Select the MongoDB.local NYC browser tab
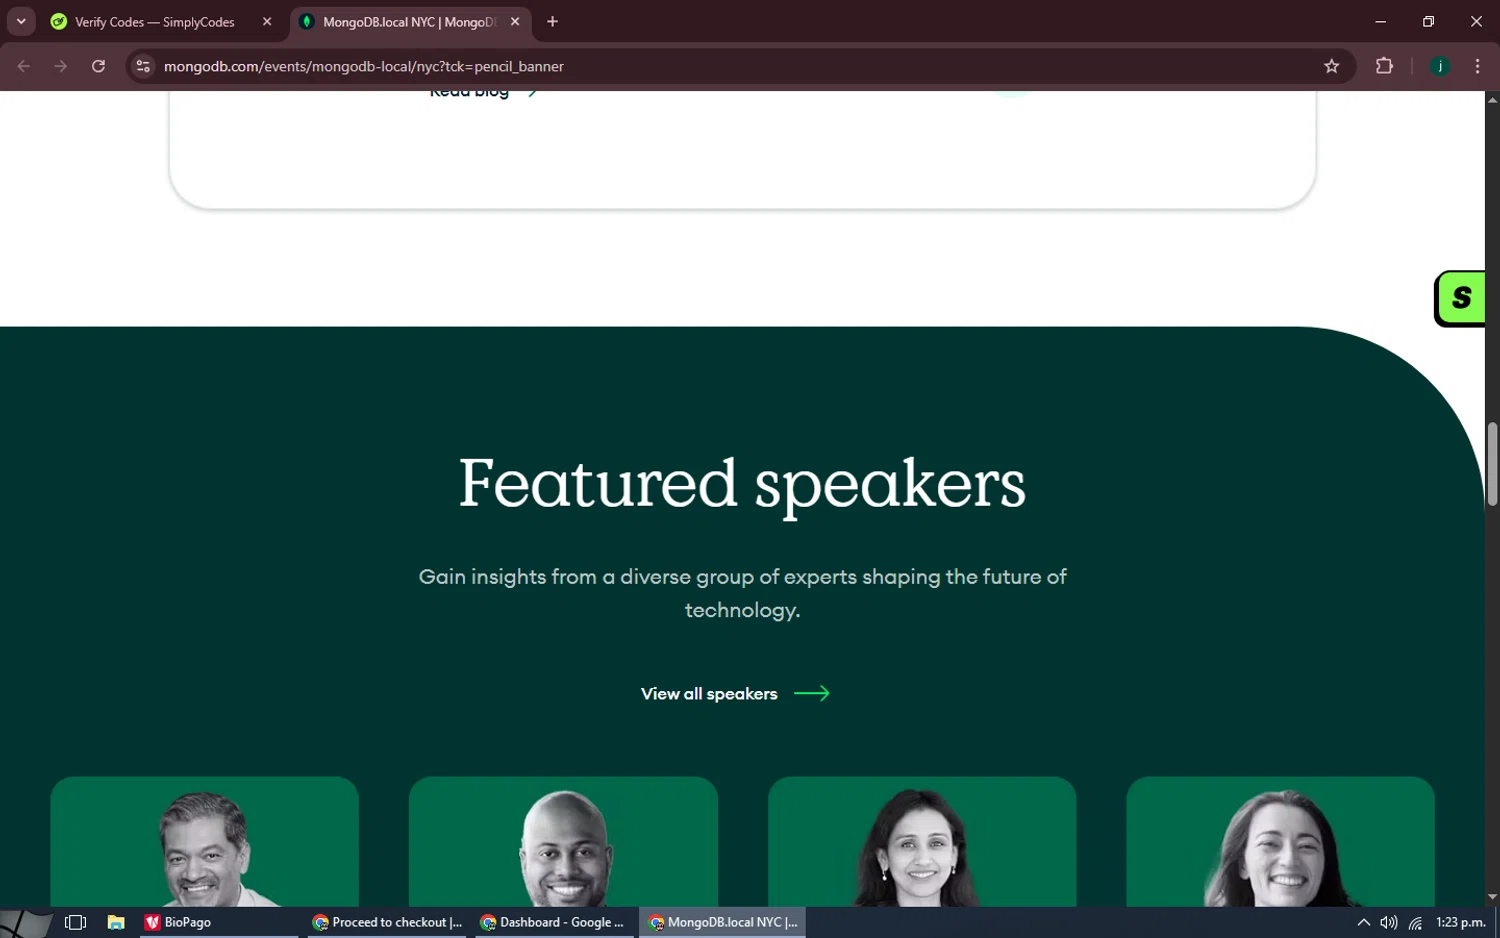This screenshot has width=1500, height=938. (408, 22)
